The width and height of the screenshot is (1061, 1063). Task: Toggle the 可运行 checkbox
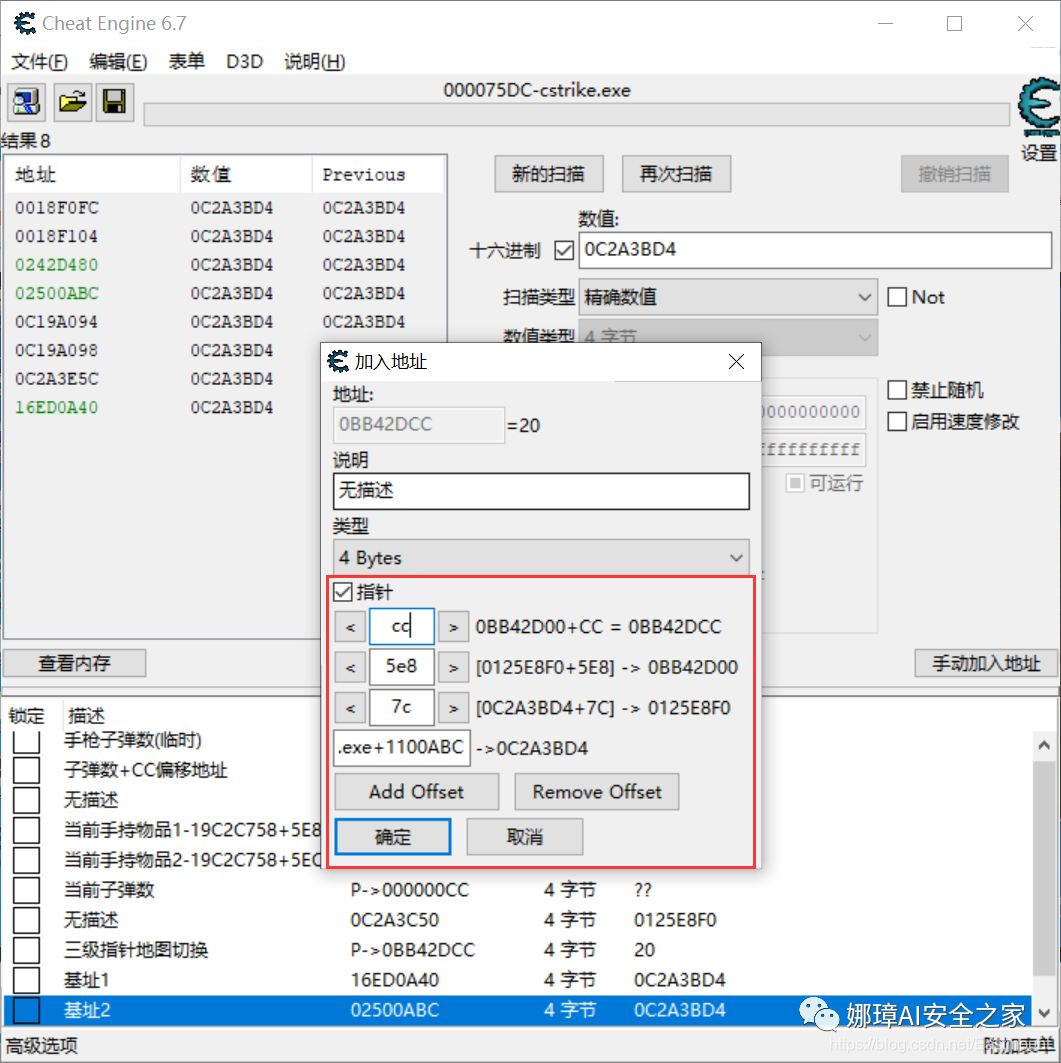click(795, 483)
